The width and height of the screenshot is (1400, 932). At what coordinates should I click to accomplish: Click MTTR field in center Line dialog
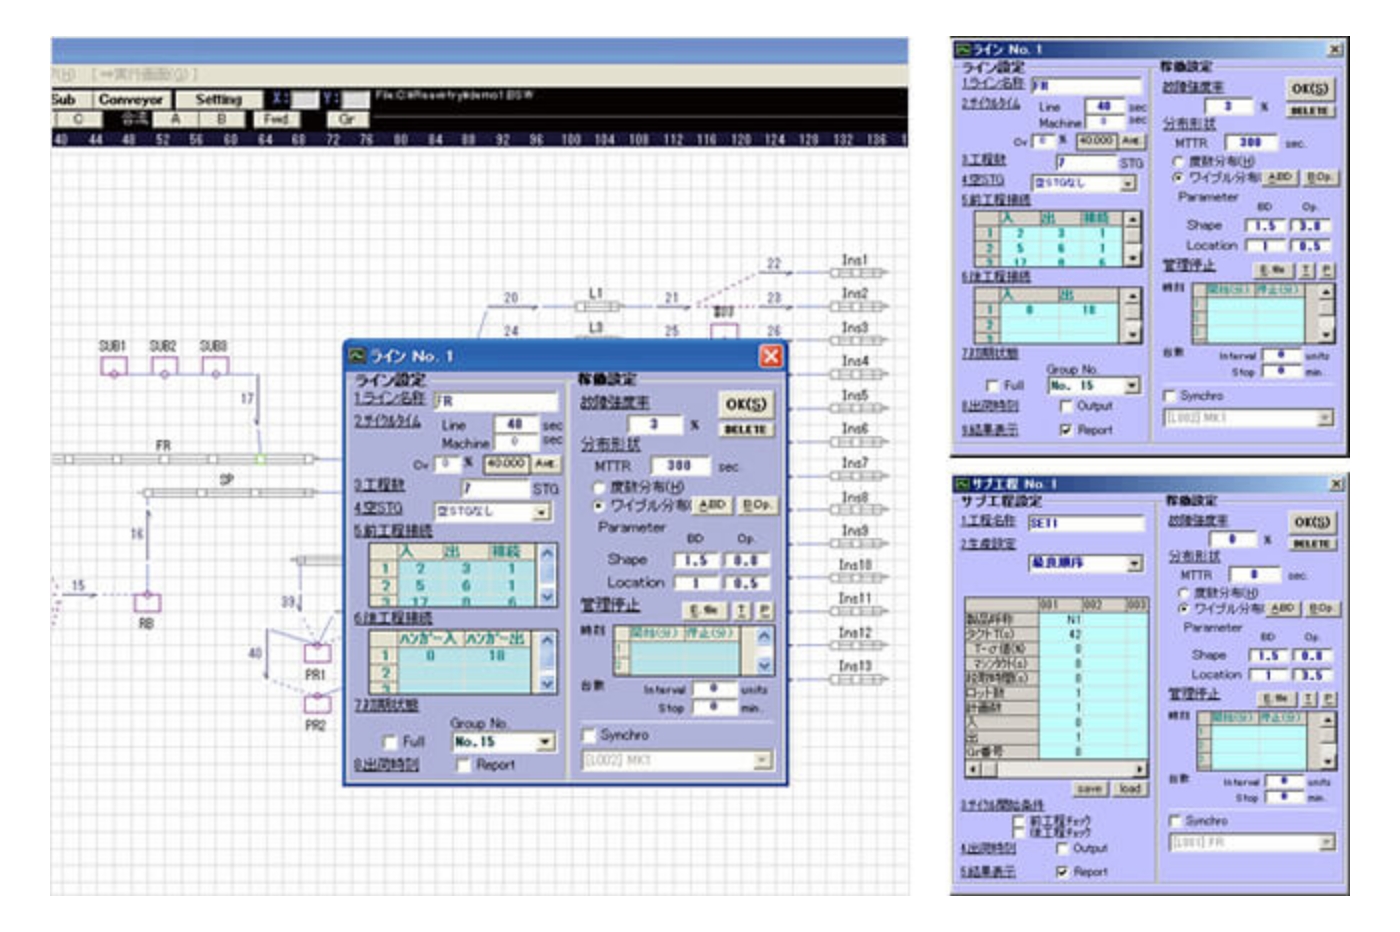(x=679, y=466)
